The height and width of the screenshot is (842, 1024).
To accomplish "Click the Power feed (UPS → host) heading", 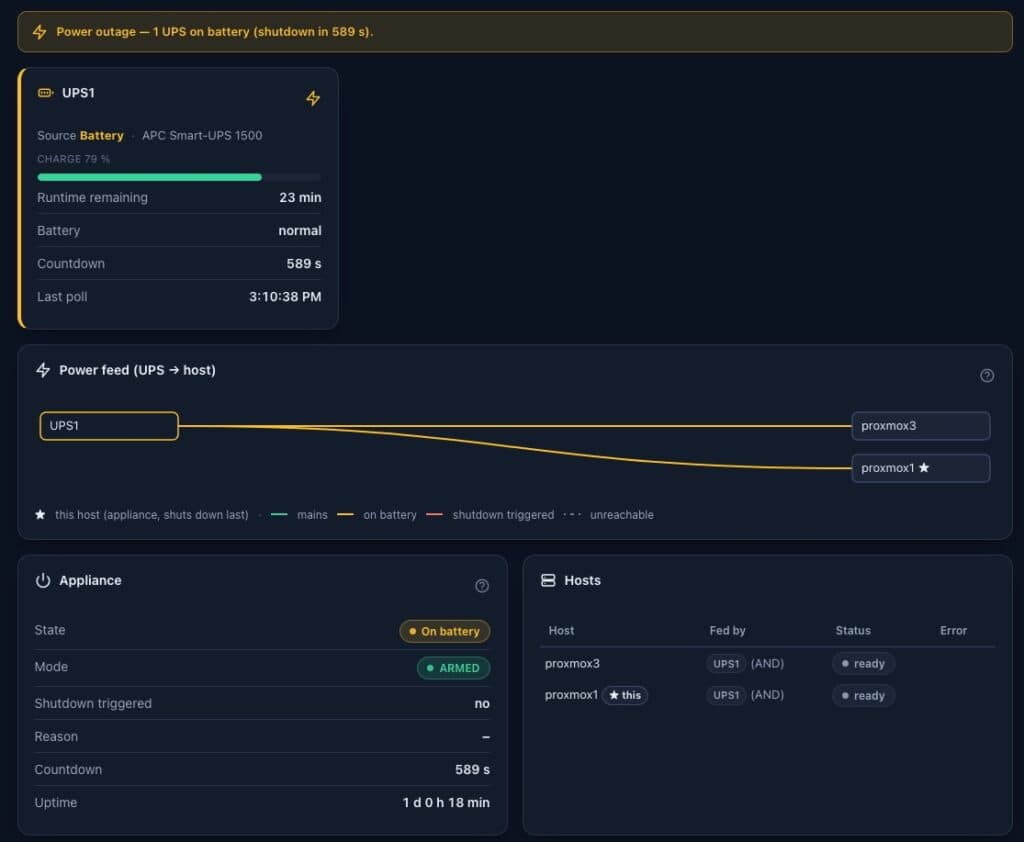I will 137,370.
